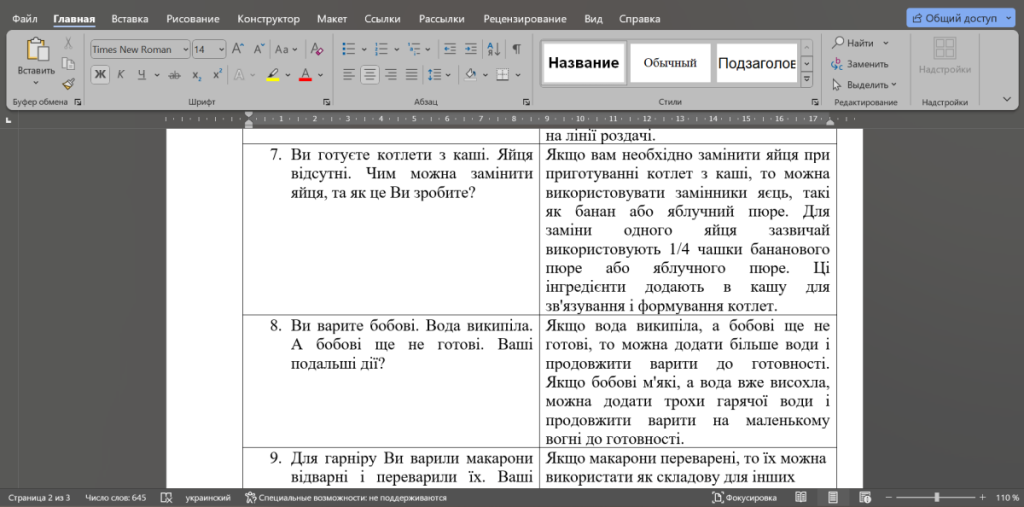This screenshot has width=1024, height=507.
Task: Toggle strikethrough (ab) formatting
Action: (174, 75)
